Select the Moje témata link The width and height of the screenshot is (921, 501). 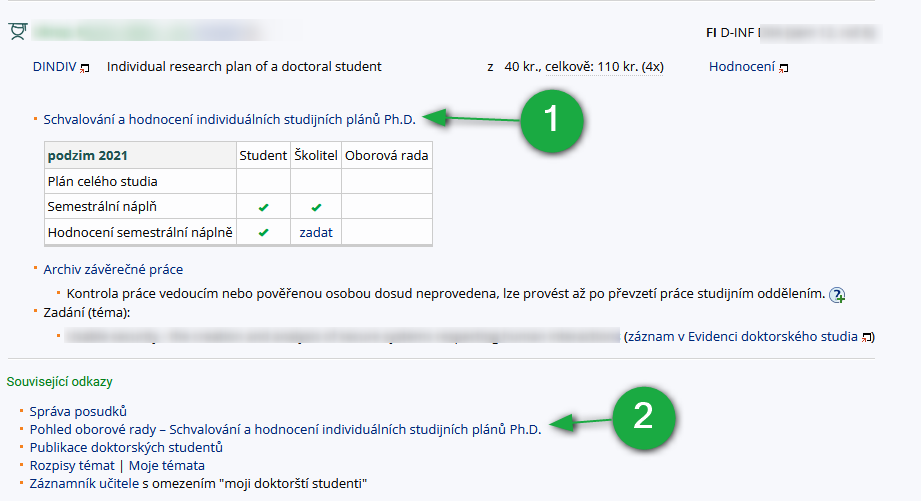pyautogui.click(x=167, y=465)
